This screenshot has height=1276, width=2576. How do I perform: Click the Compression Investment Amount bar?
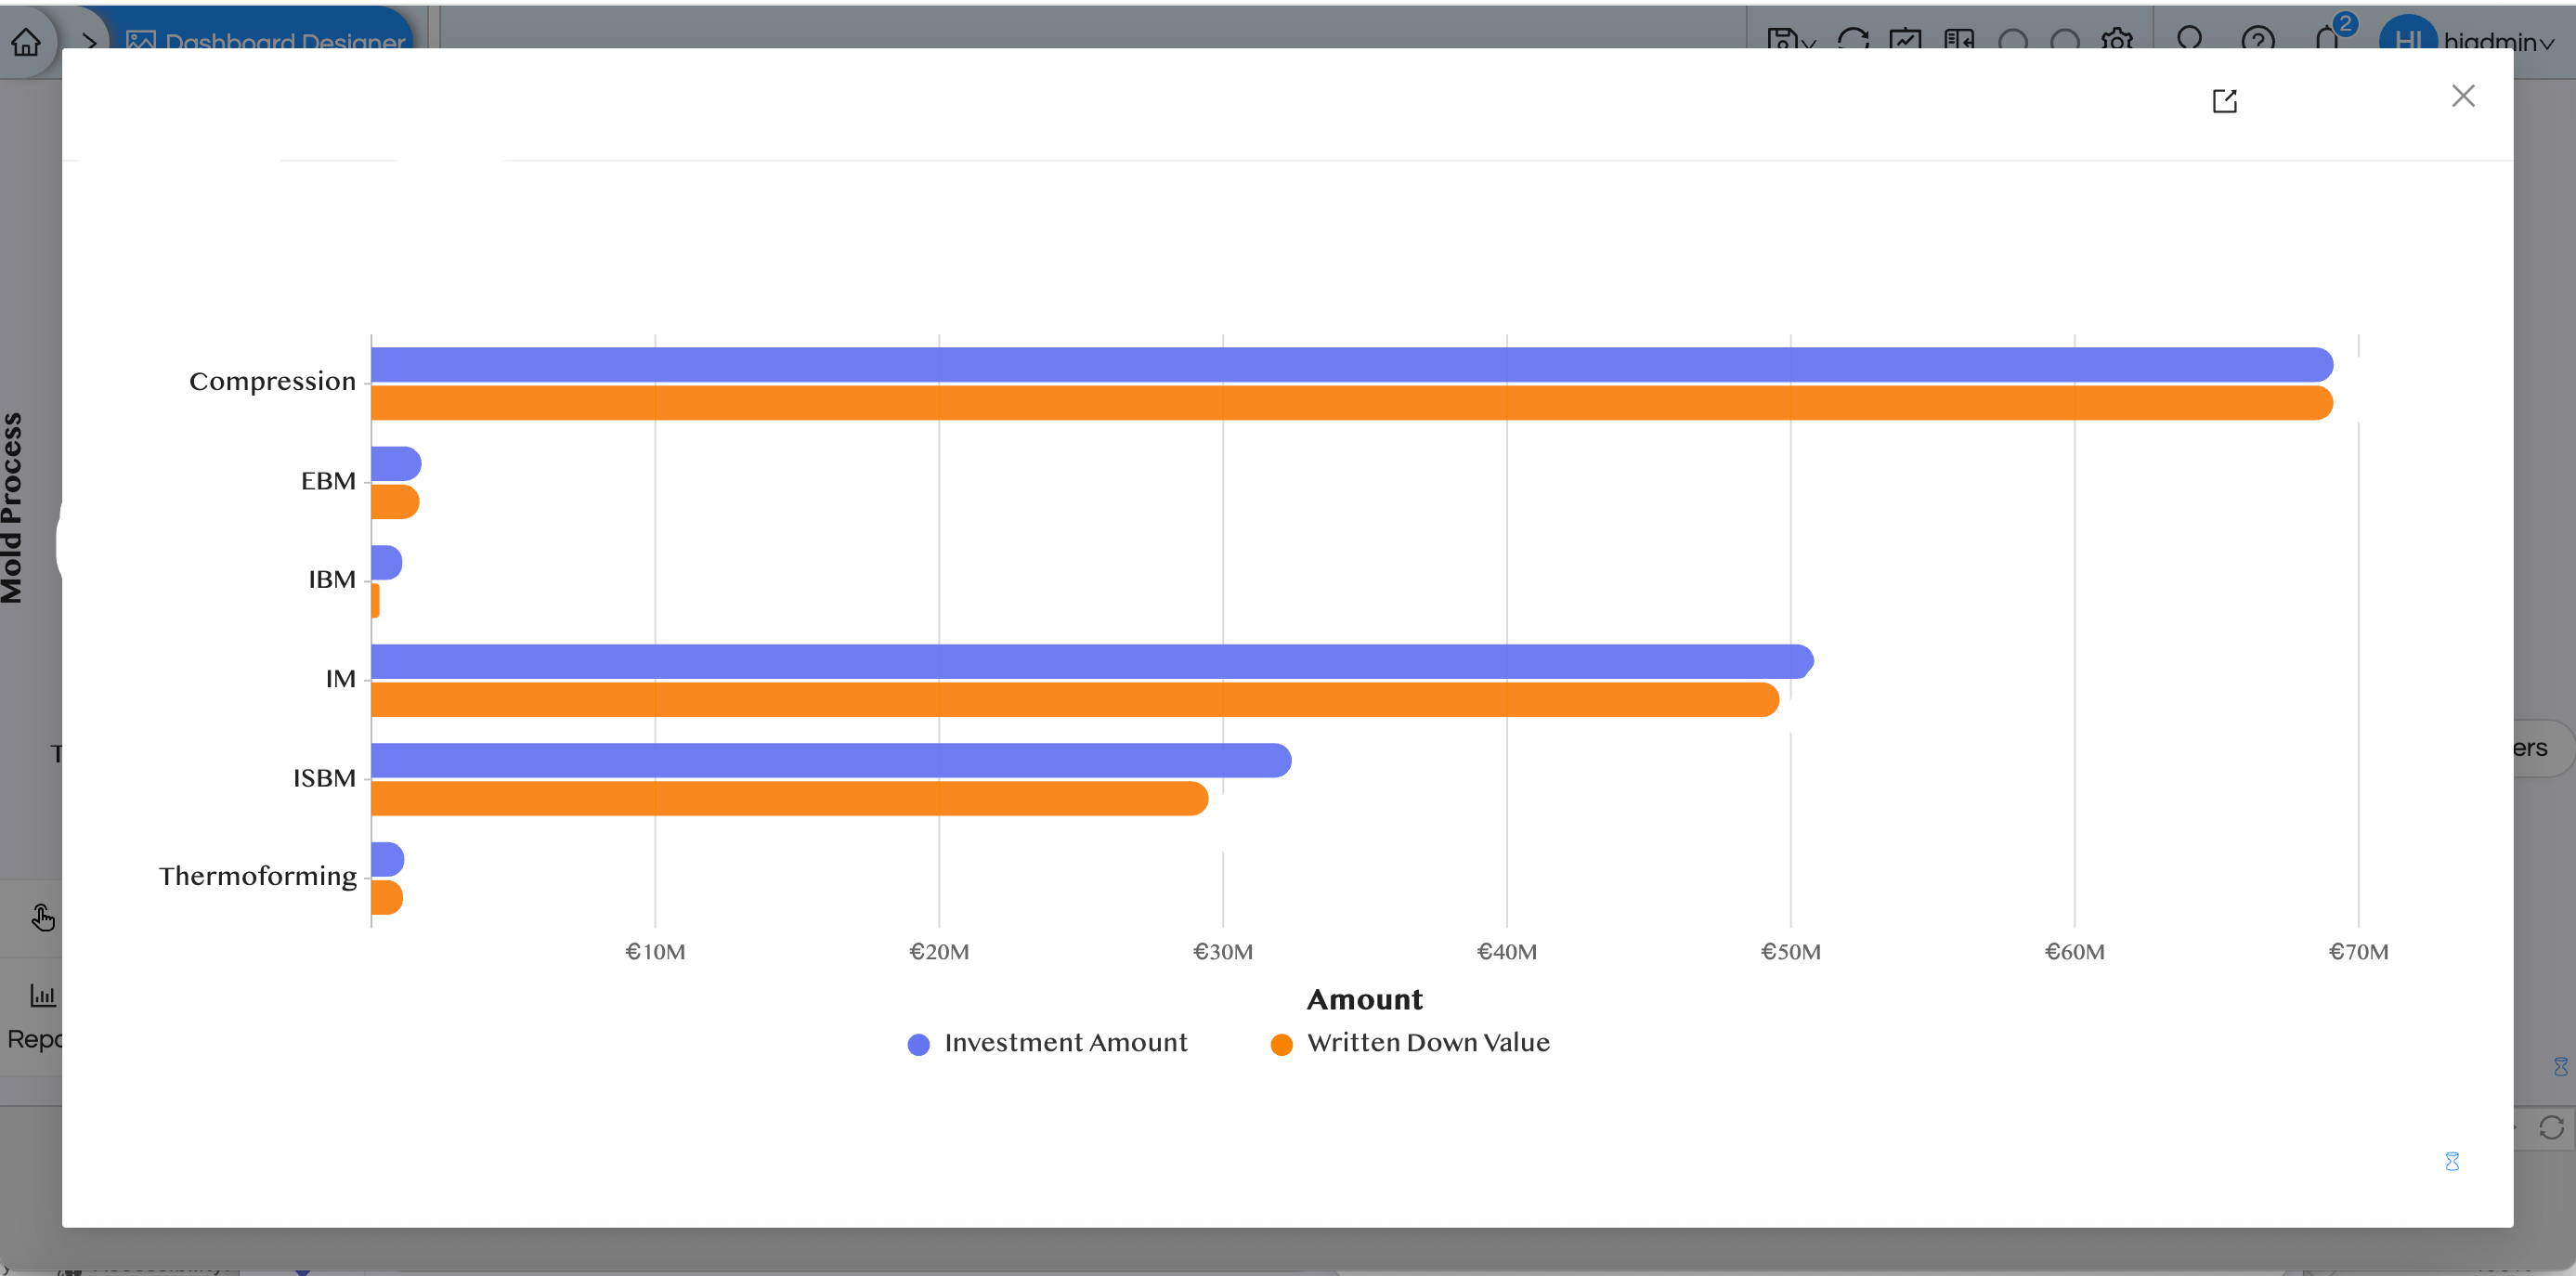point(1350,365)
